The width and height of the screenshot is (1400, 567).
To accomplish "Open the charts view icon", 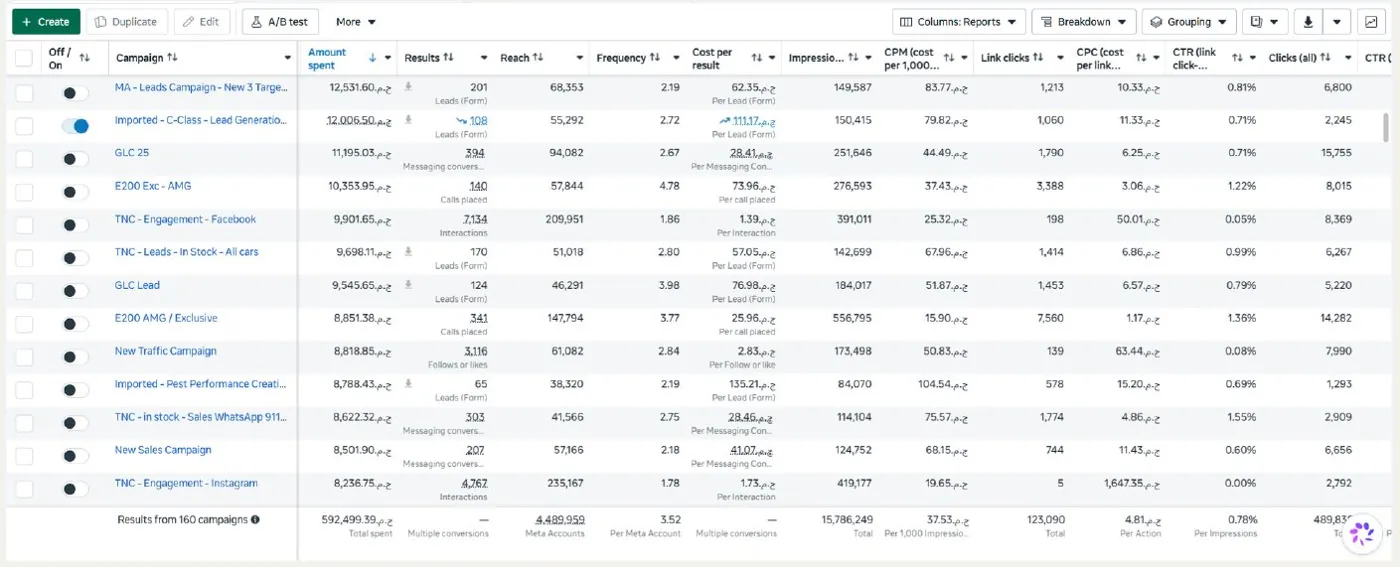I will tap(1371, 22).
